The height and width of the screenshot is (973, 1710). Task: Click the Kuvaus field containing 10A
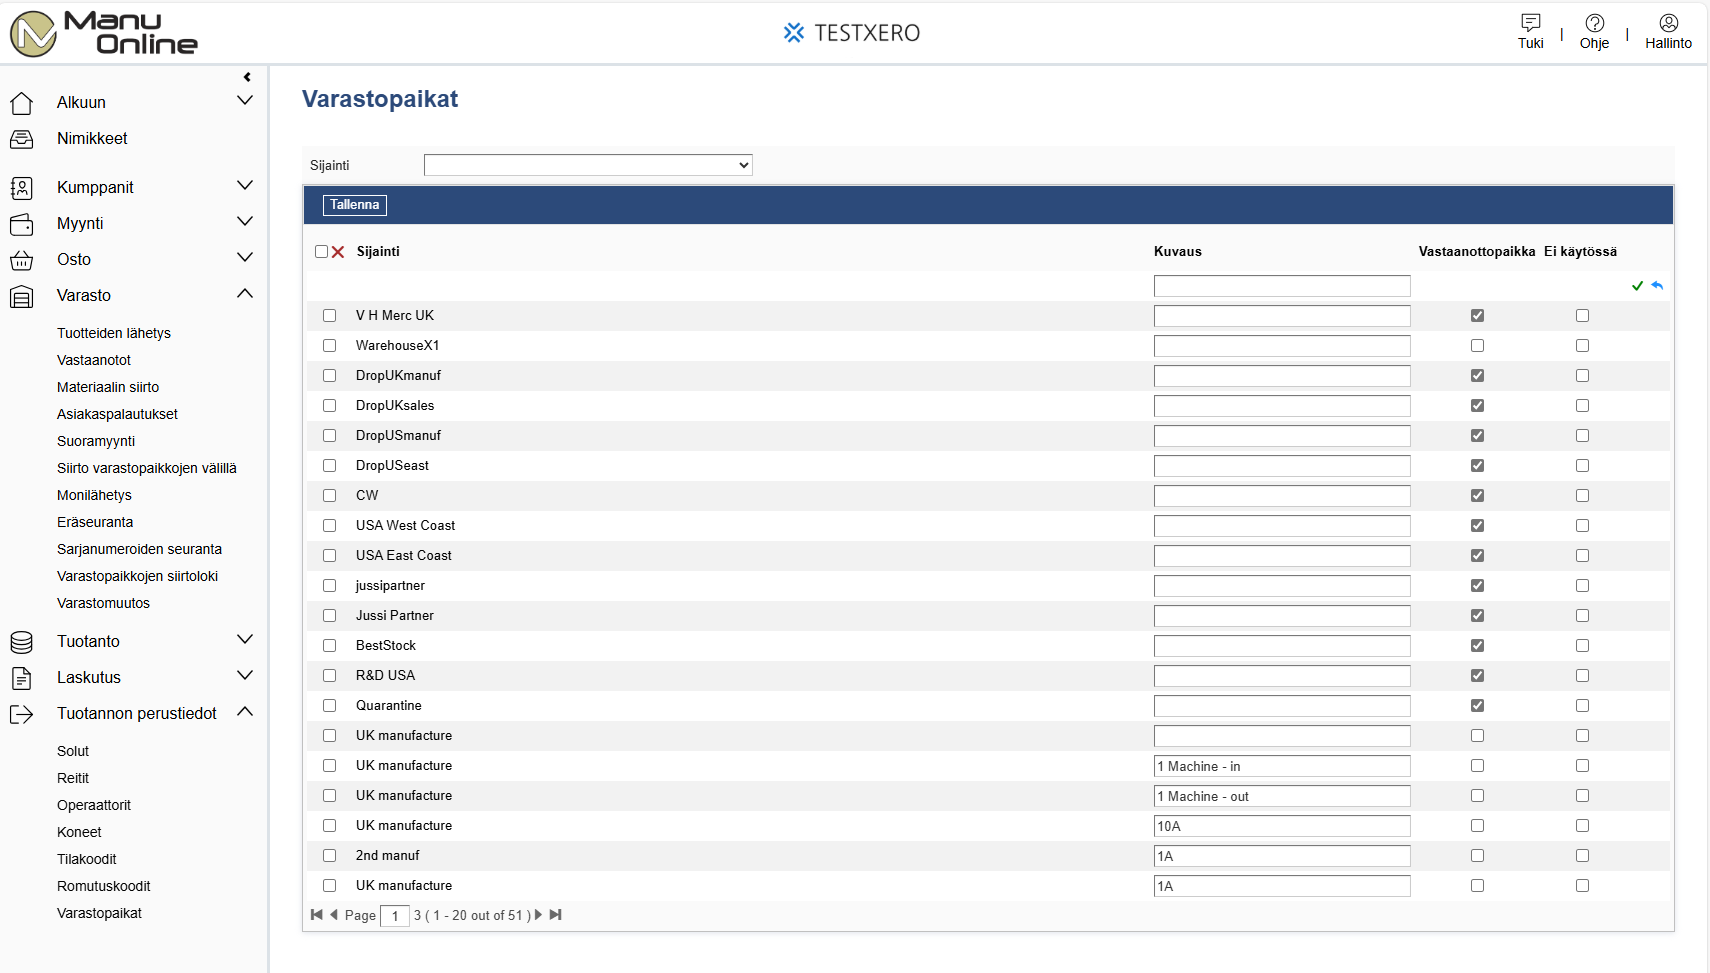pos(1282,826)
